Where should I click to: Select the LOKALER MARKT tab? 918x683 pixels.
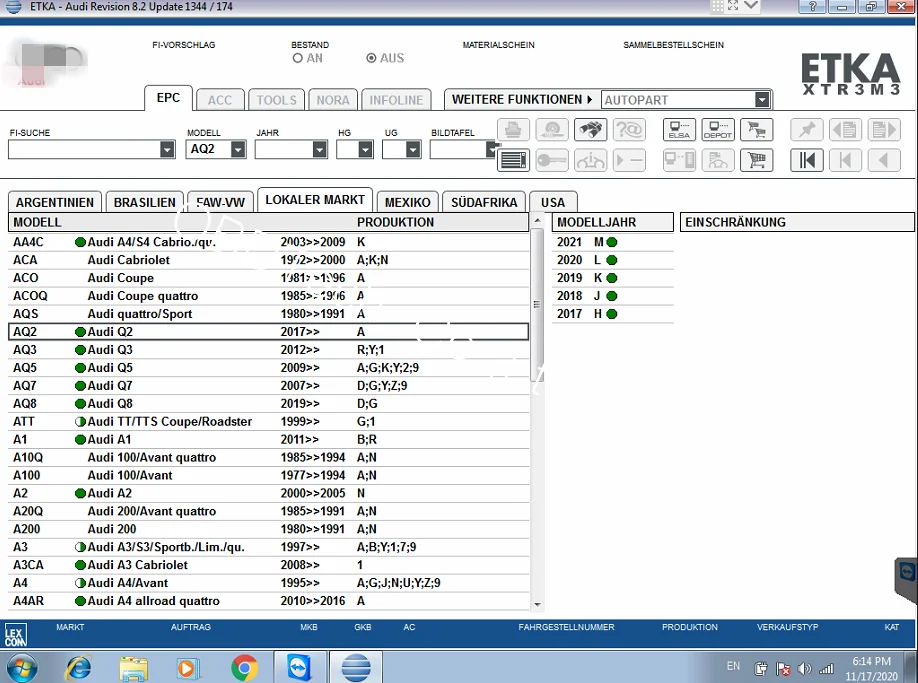click(x=315, y=200)
